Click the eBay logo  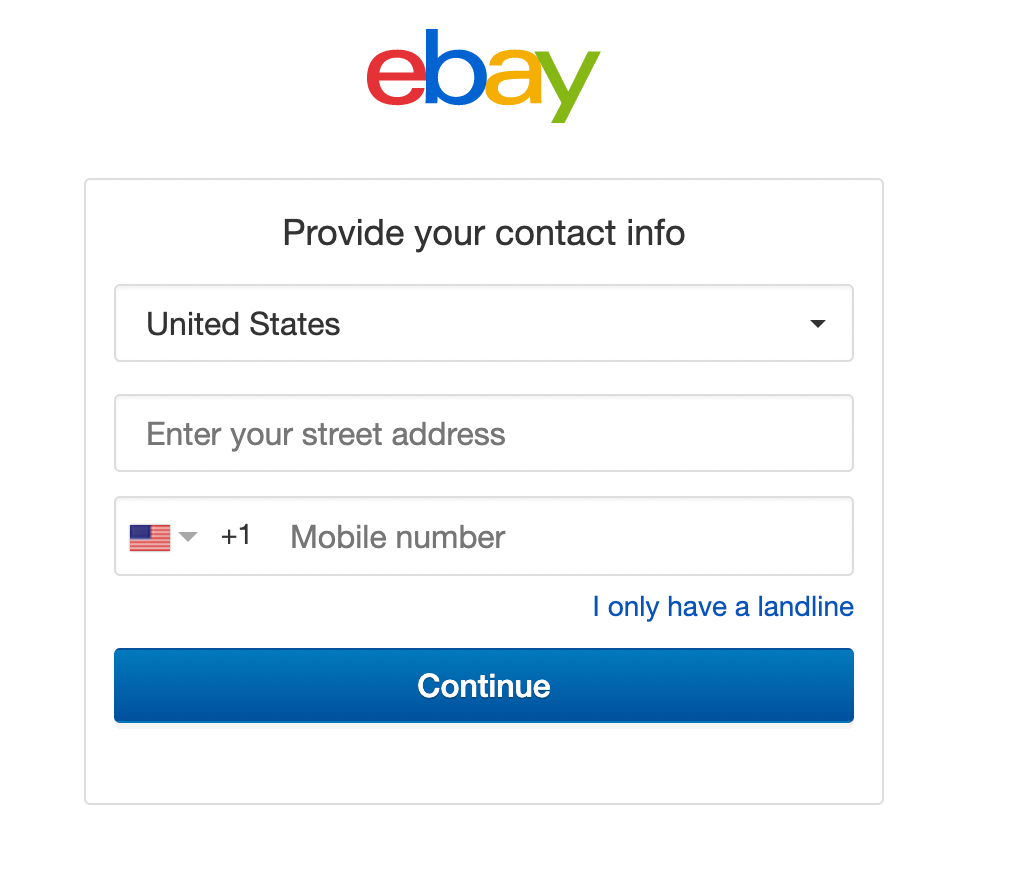(x=483, y=76)
